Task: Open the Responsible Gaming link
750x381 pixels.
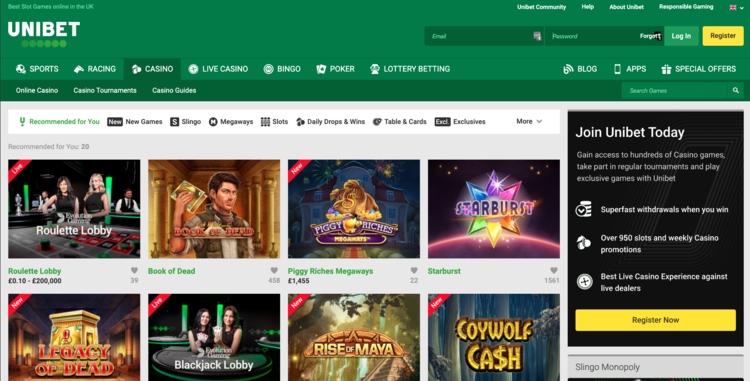Action: pos(686,7)
